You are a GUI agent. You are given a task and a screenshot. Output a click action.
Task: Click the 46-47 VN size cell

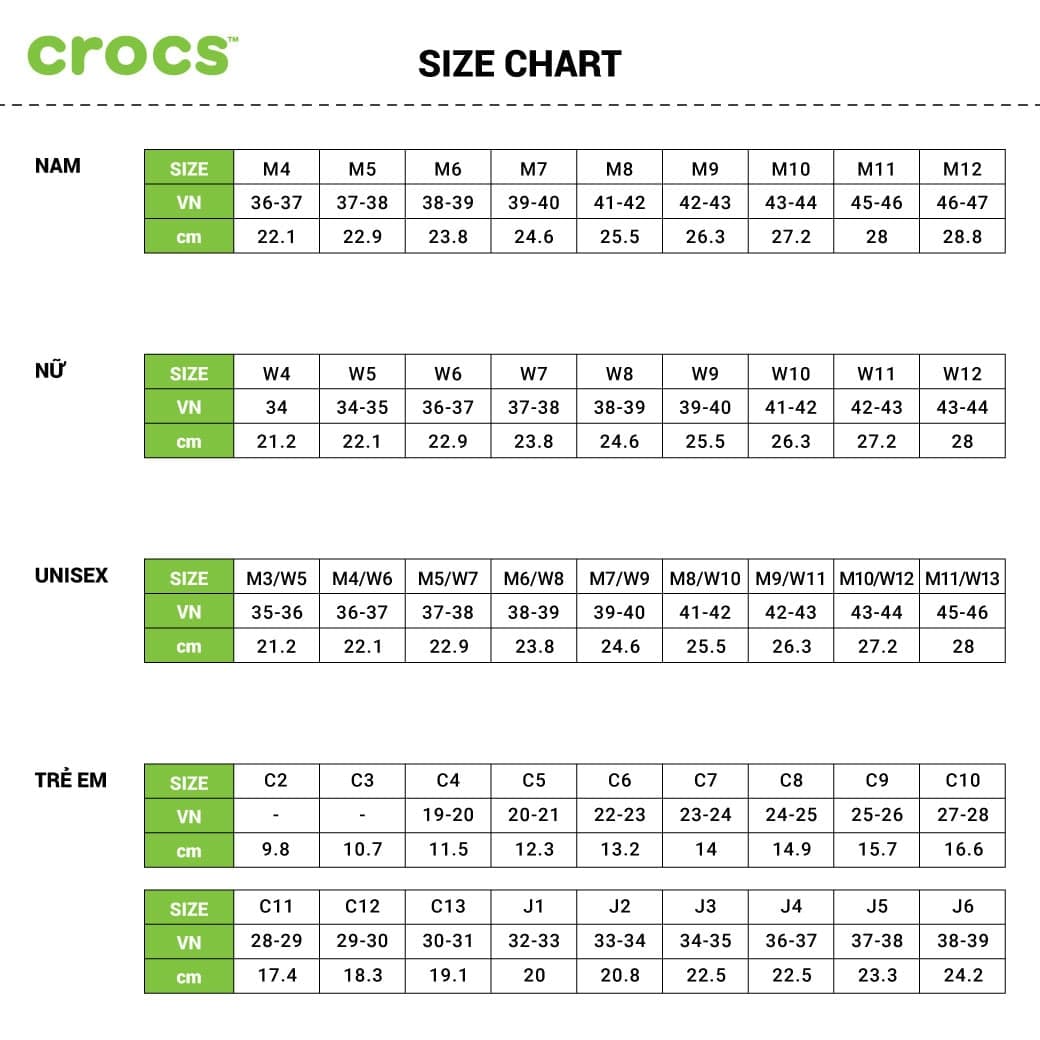(x=962, y=202)
